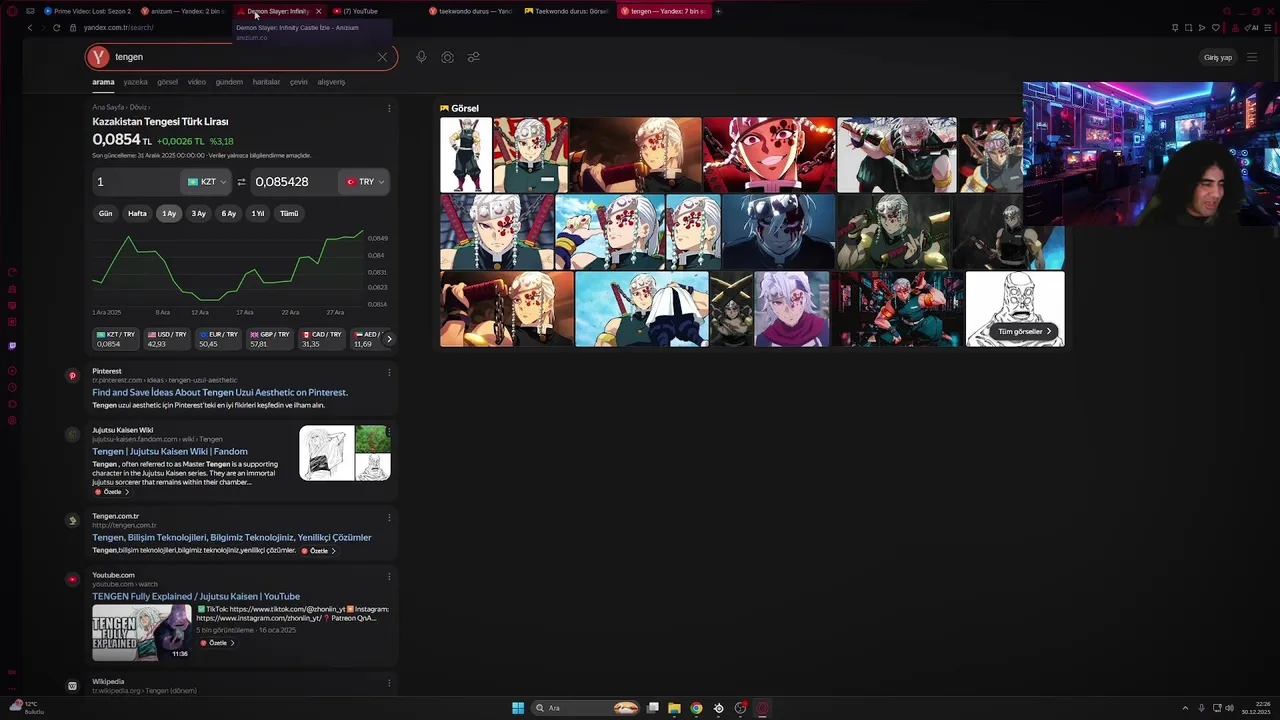Close the Demon Slayer browser tab
The image size is (1280, 720).
pos(318,11)
